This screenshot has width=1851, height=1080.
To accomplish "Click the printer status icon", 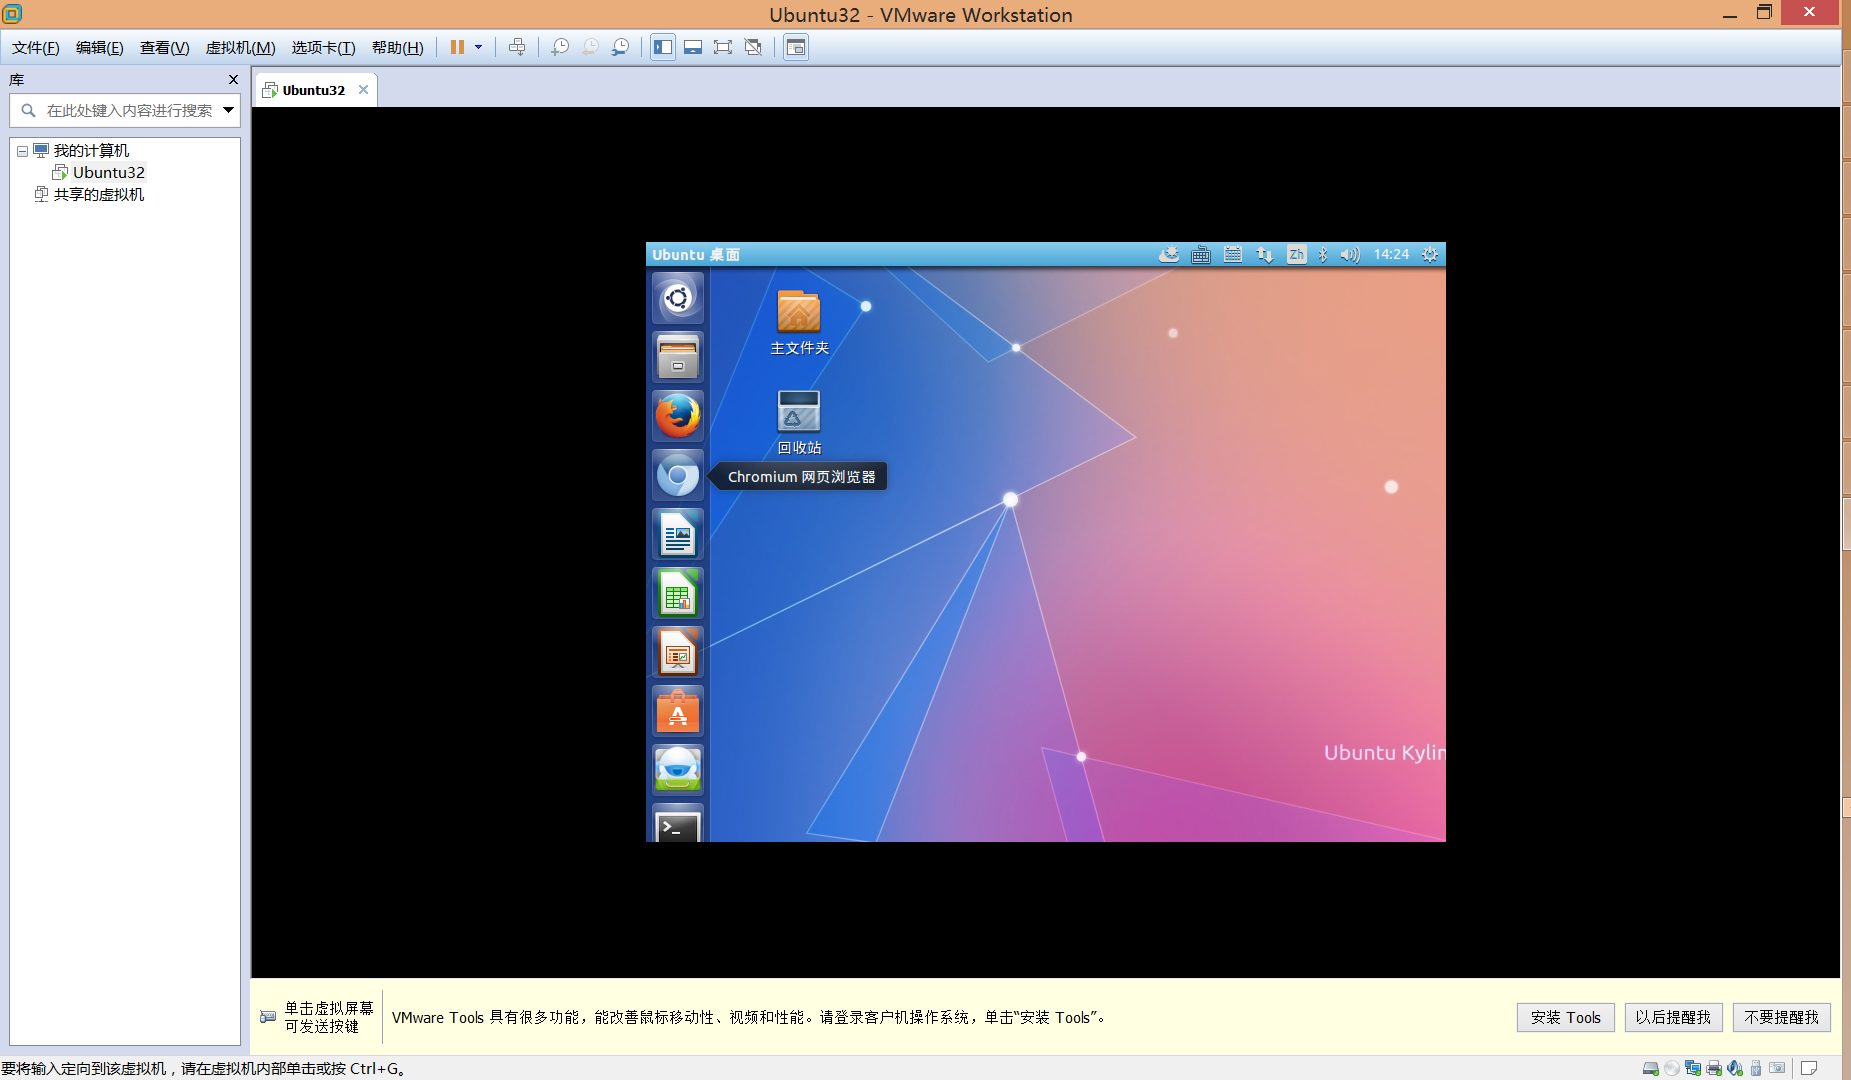I will click(1714, 1069).
